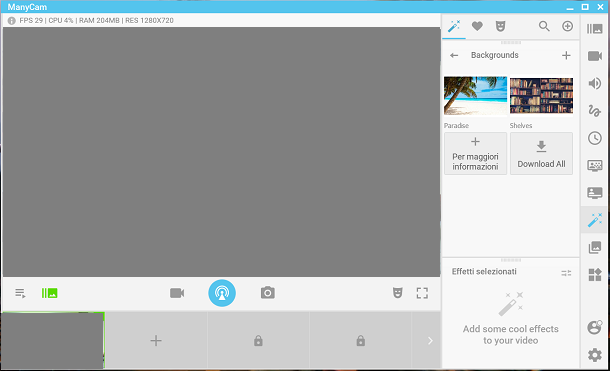This screenshot has height=371, width=610.
Task: Start streaming with blue broadcast button
Action: point(222,293)
